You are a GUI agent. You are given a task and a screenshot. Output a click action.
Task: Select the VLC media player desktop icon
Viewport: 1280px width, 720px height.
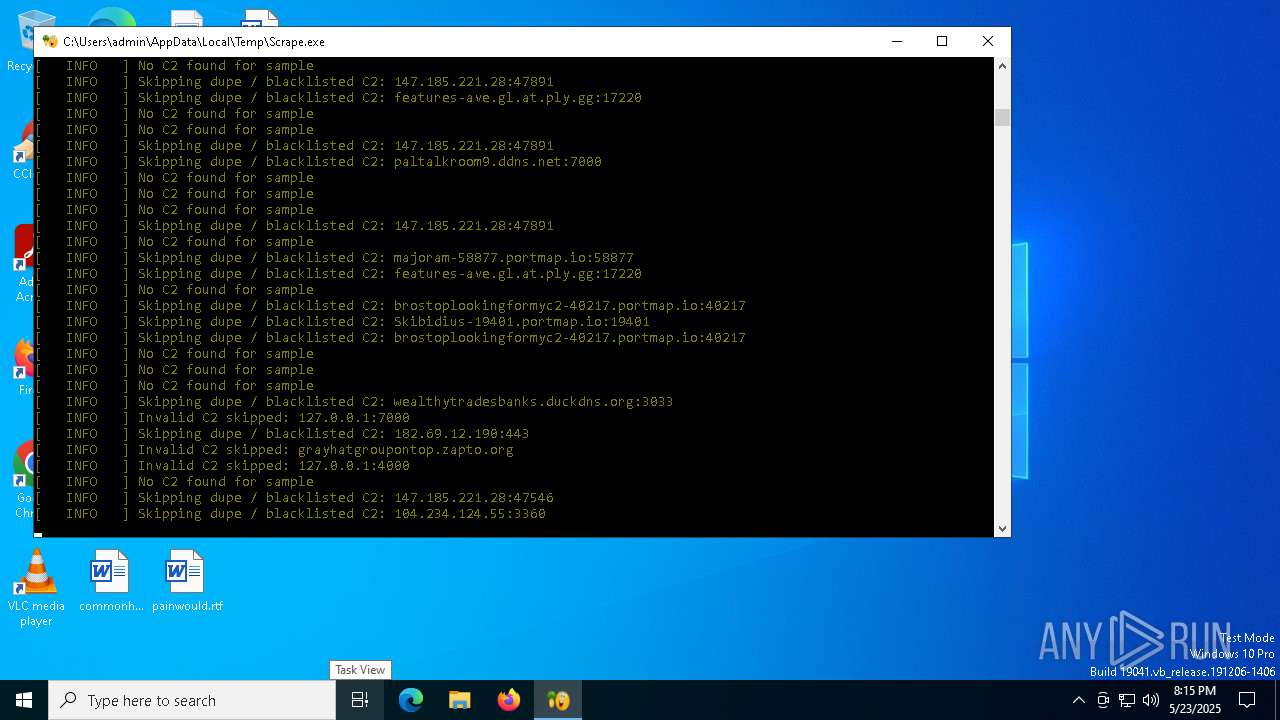pos(36,588)
